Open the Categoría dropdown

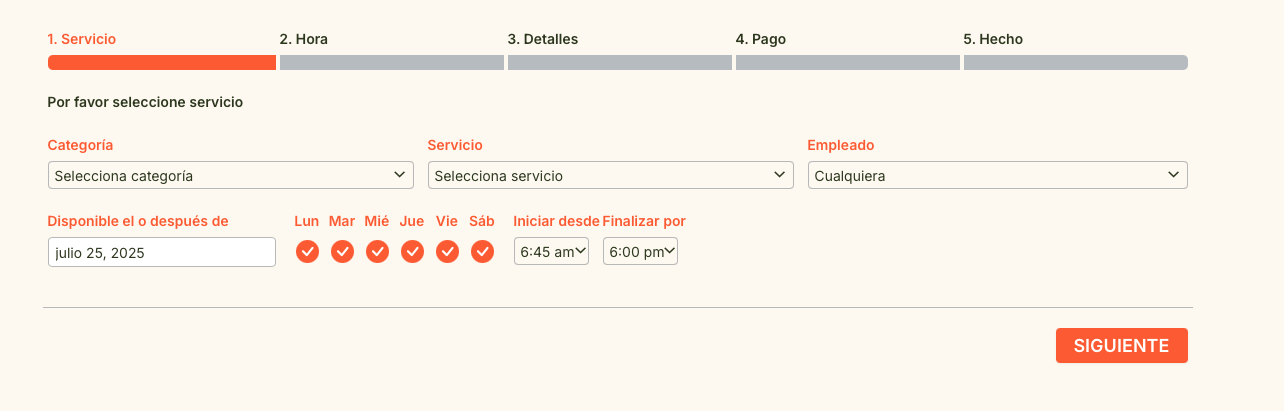pyautogui.click(x=230, y=176)
